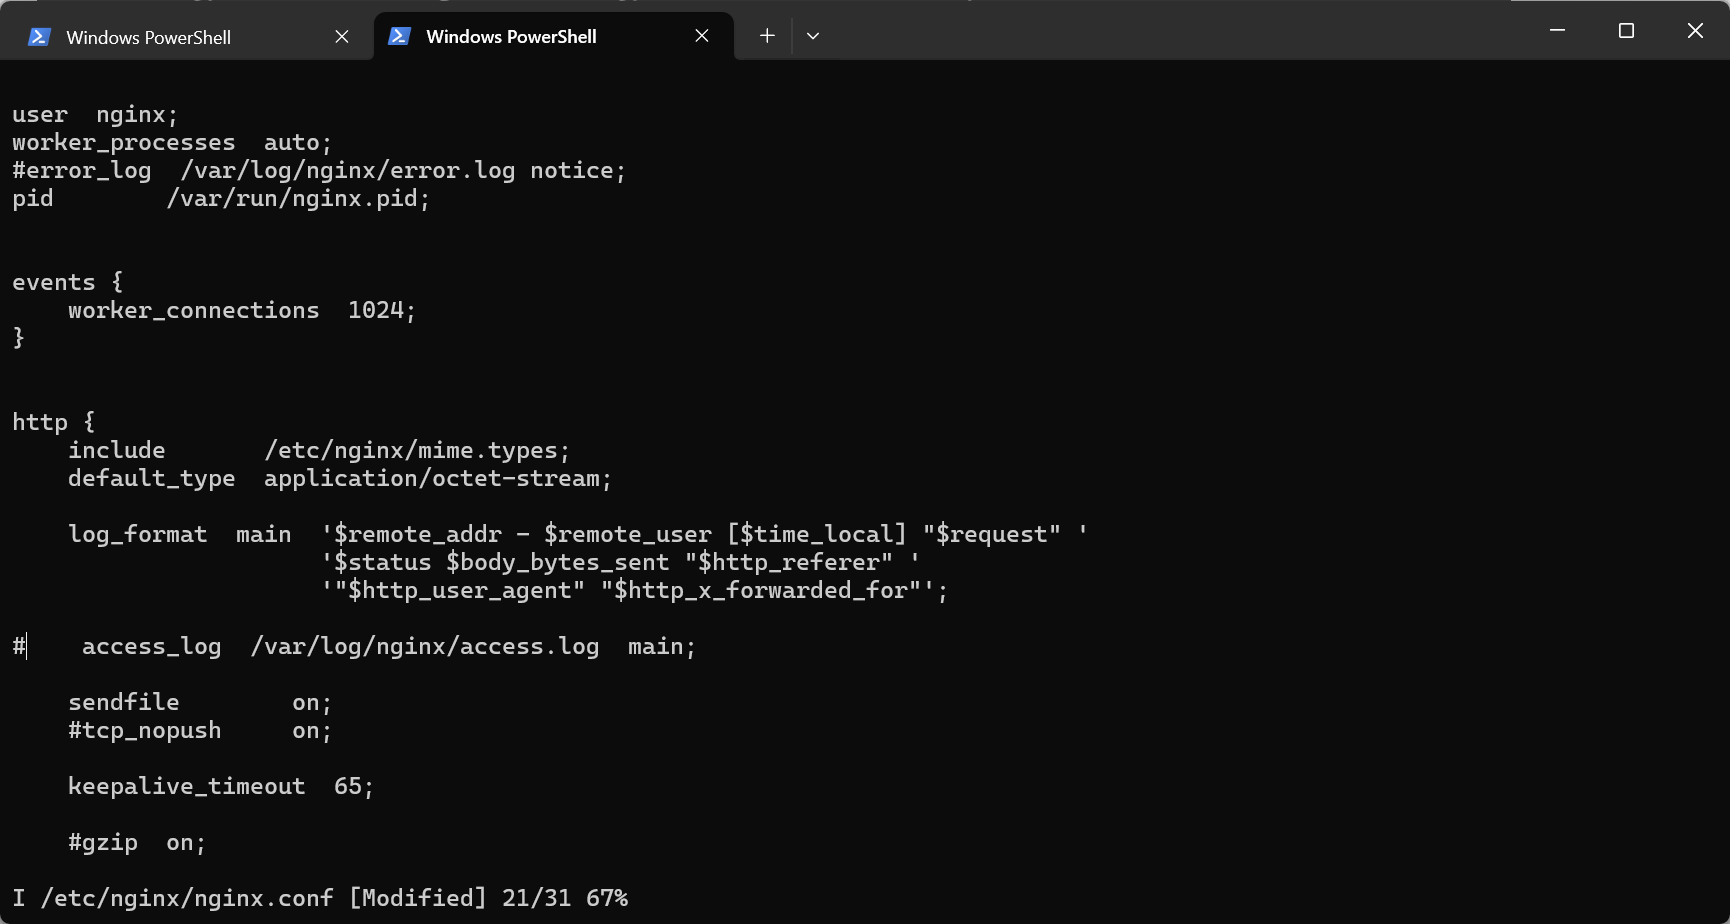Switch to the first Windows PowerShell tab

(148, 36)
